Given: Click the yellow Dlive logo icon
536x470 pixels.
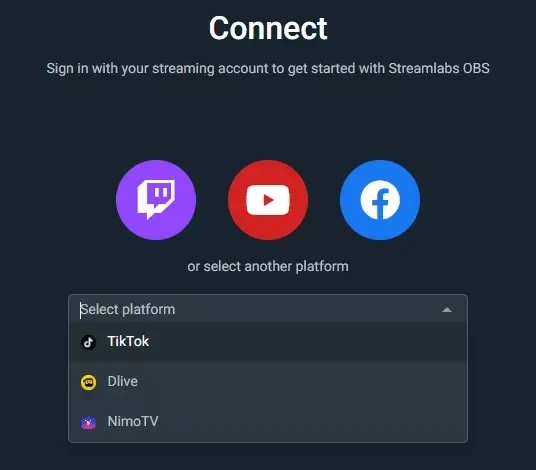Looking at the screenshot, I should click(88, 382).
